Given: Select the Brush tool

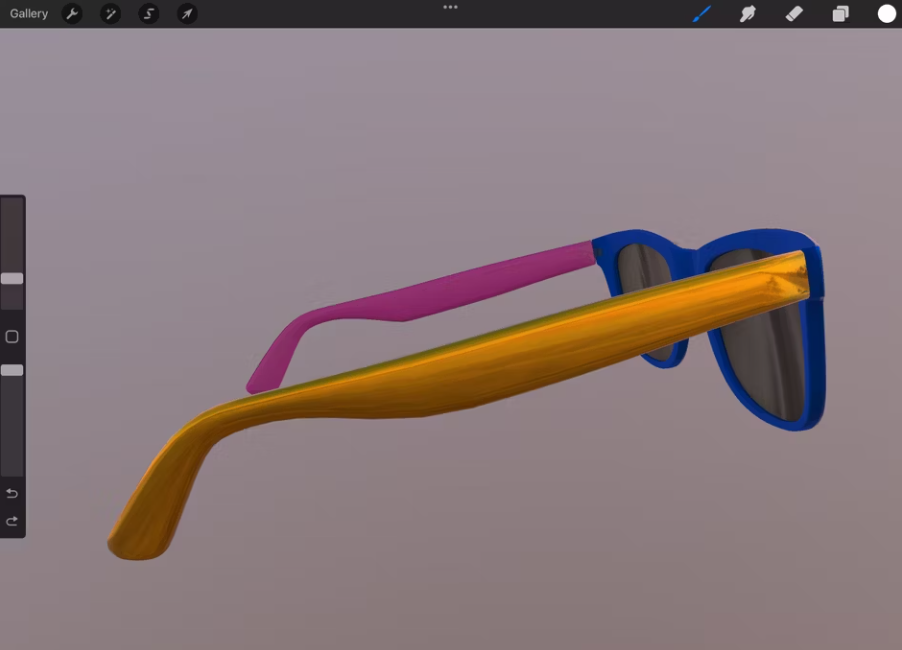Looking at the screenshot, I should point(701,13).
